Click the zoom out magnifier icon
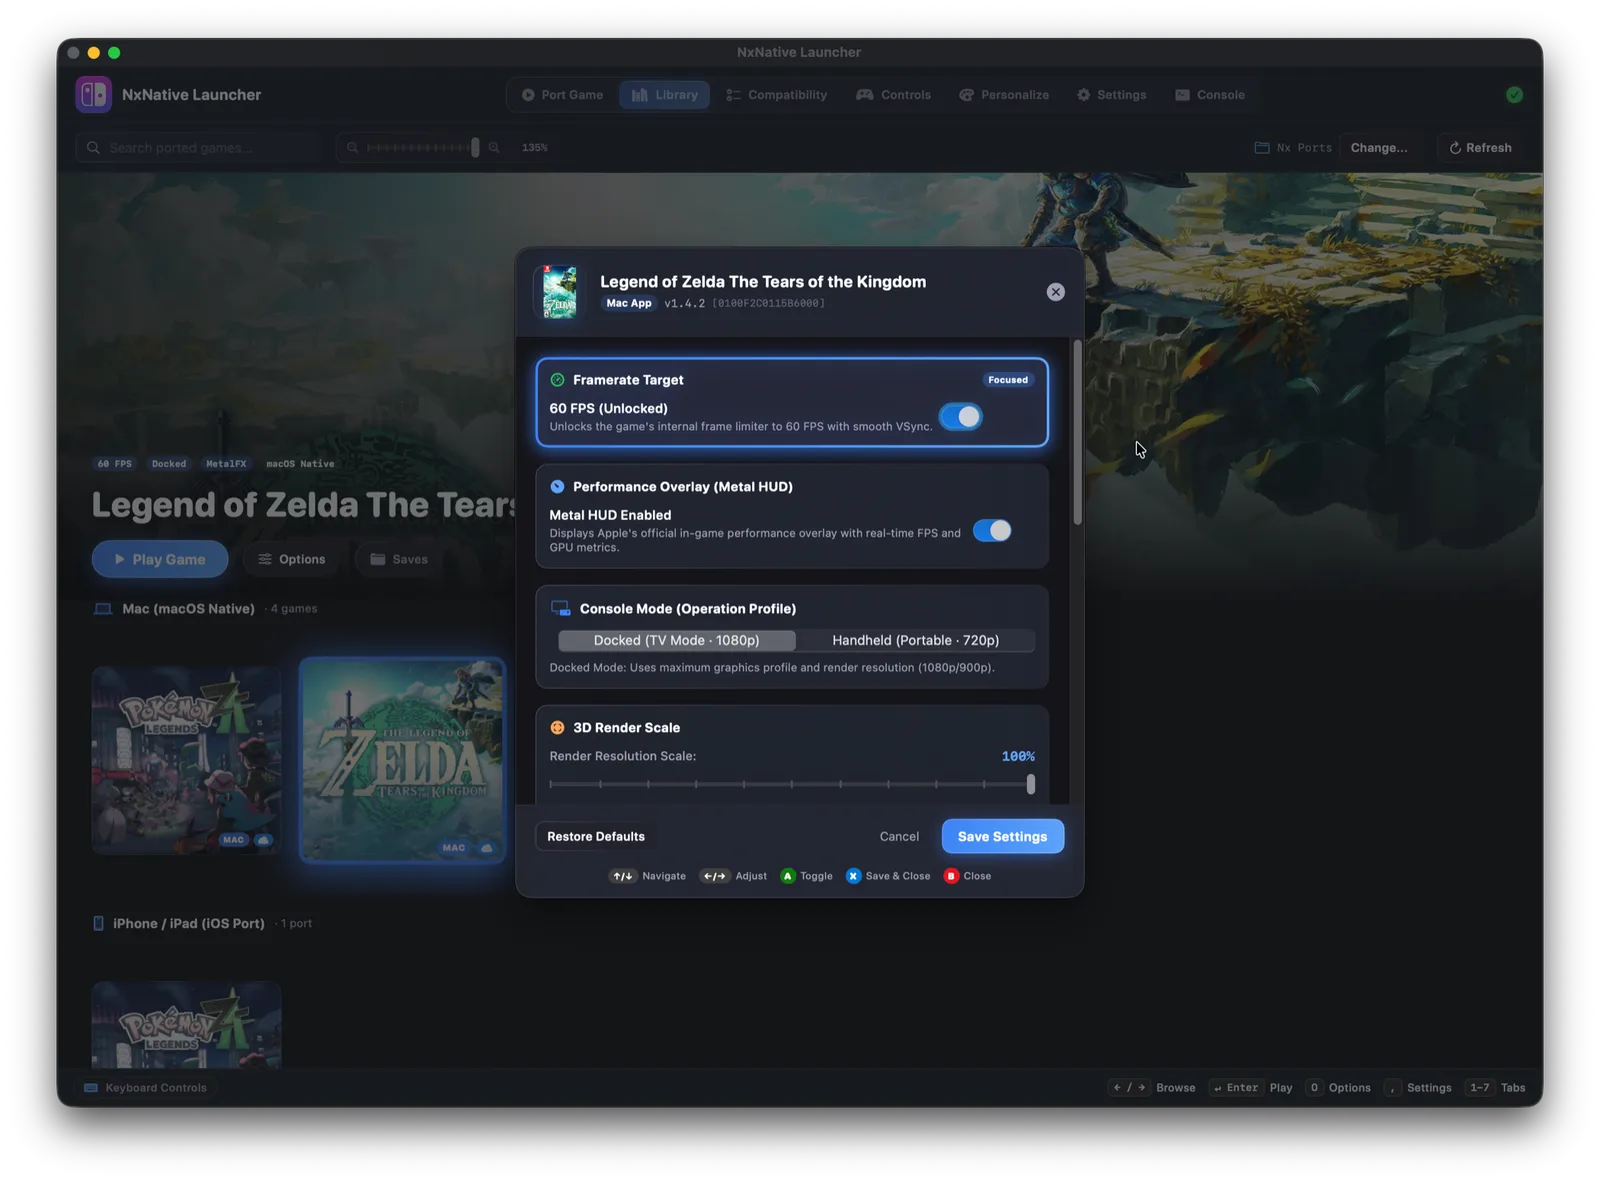Viewport: 1600px width, 1182px height. pos(352,148)
